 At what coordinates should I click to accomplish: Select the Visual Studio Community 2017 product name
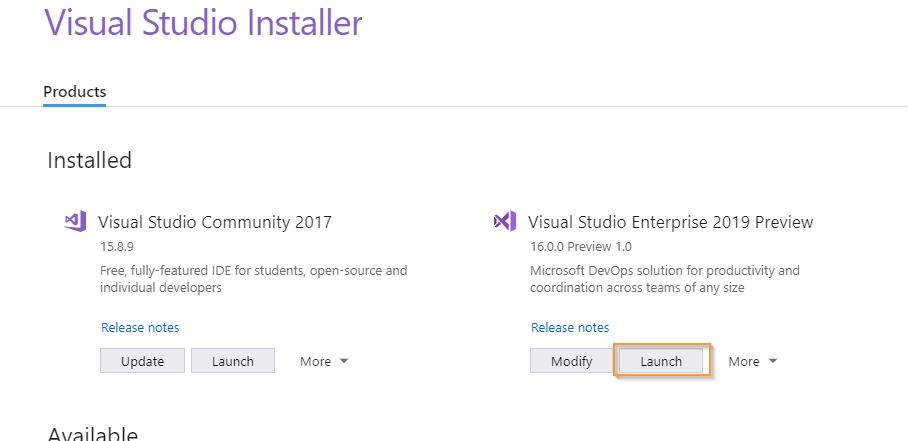tap(215, 222)
